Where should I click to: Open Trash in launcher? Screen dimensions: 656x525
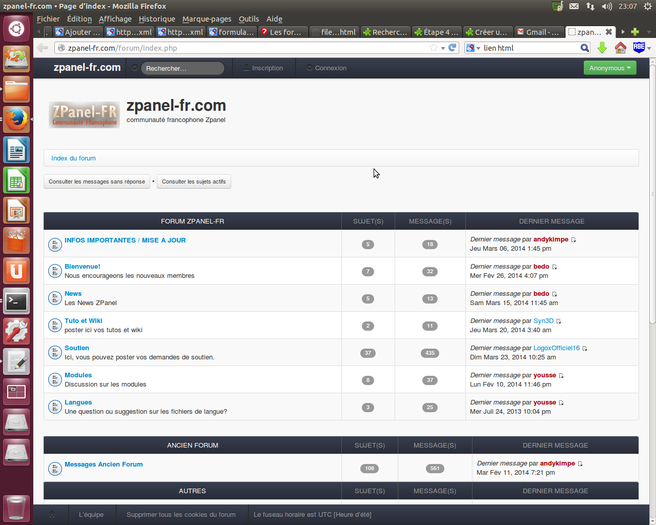click(x=16, y=508)
